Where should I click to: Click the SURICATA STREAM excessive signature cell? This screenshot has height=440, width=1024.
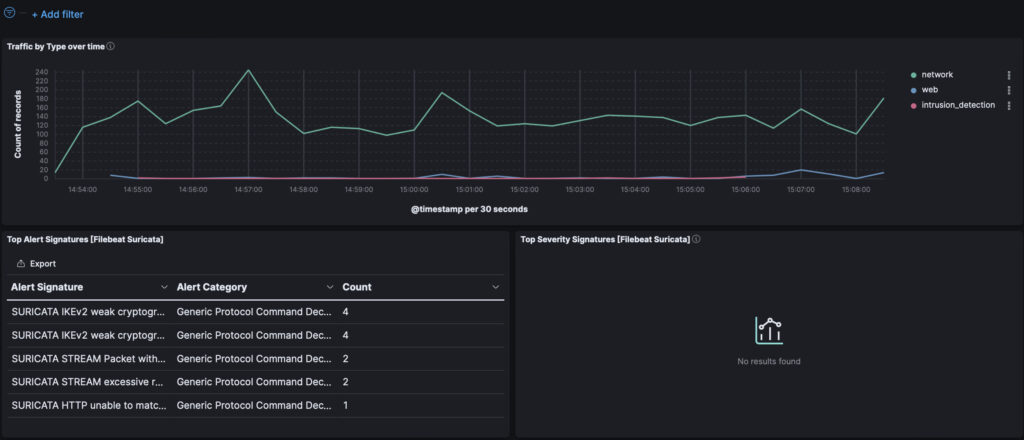[88, 382]
